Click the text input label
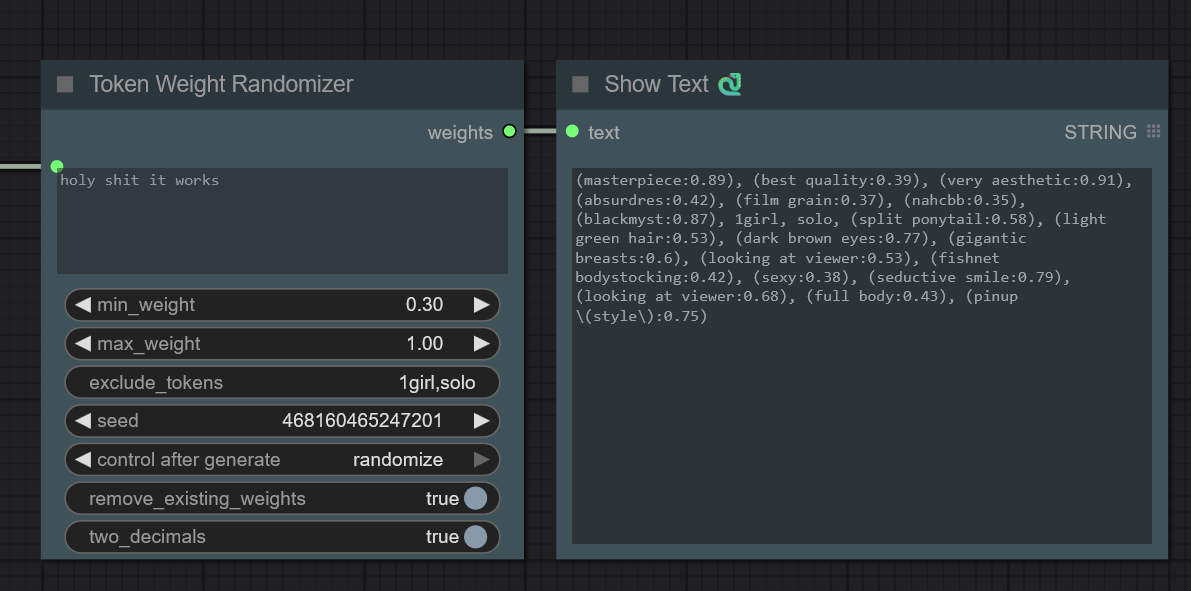 click(604, 132)
